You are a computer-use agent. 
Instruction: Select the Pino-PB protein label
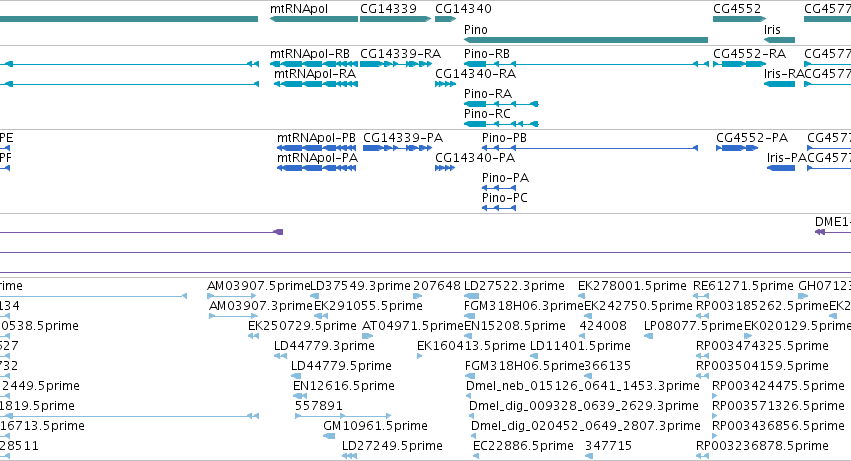pyautogui.click(x=504, y=138)
